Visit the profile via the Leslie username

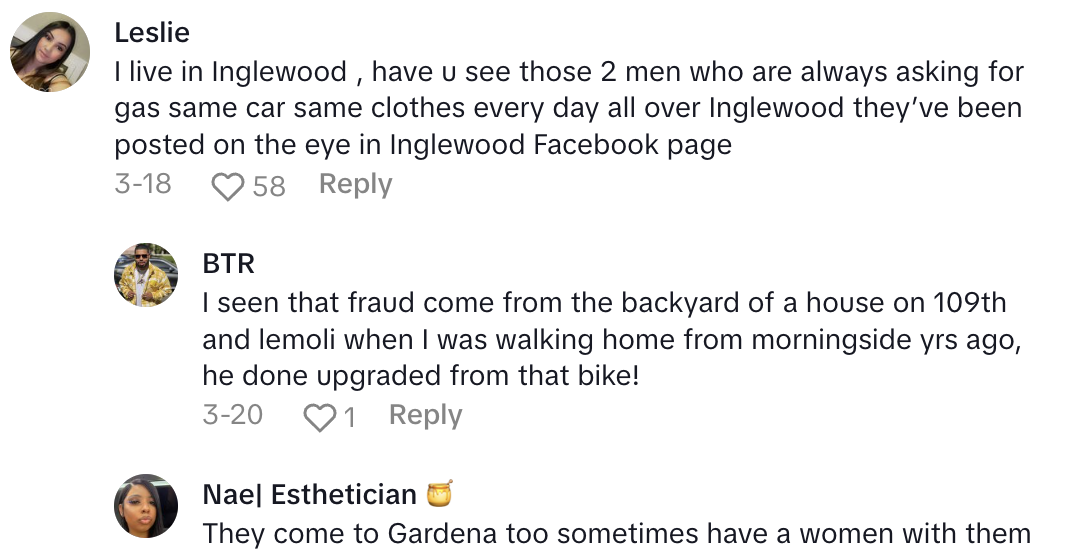152,32
